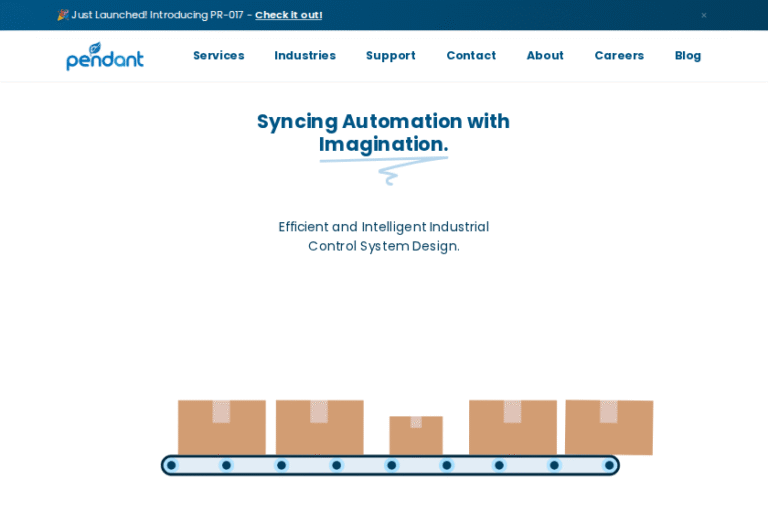Open the Services menu

coord(218,56)
